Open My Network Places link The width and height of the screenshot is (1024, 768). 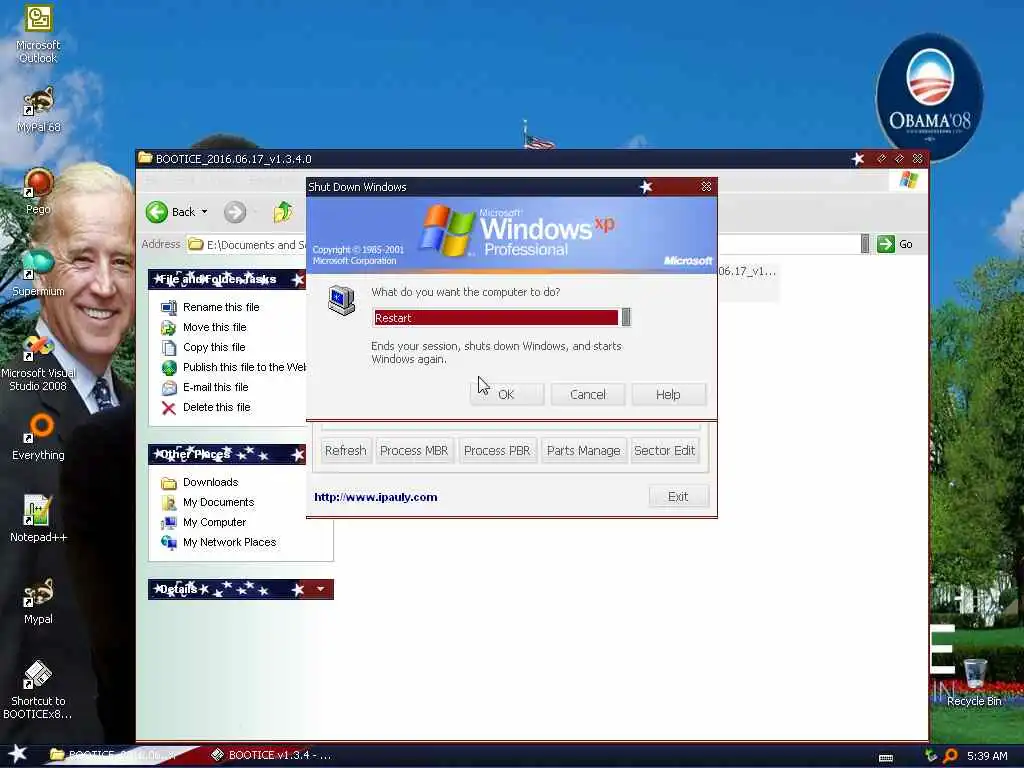[x=229, y=542]
